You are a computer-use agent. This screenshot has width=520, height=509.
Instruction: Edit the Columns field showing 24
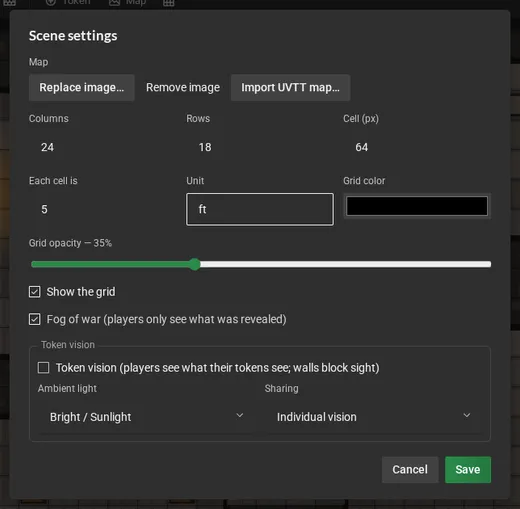coord(102,147)
